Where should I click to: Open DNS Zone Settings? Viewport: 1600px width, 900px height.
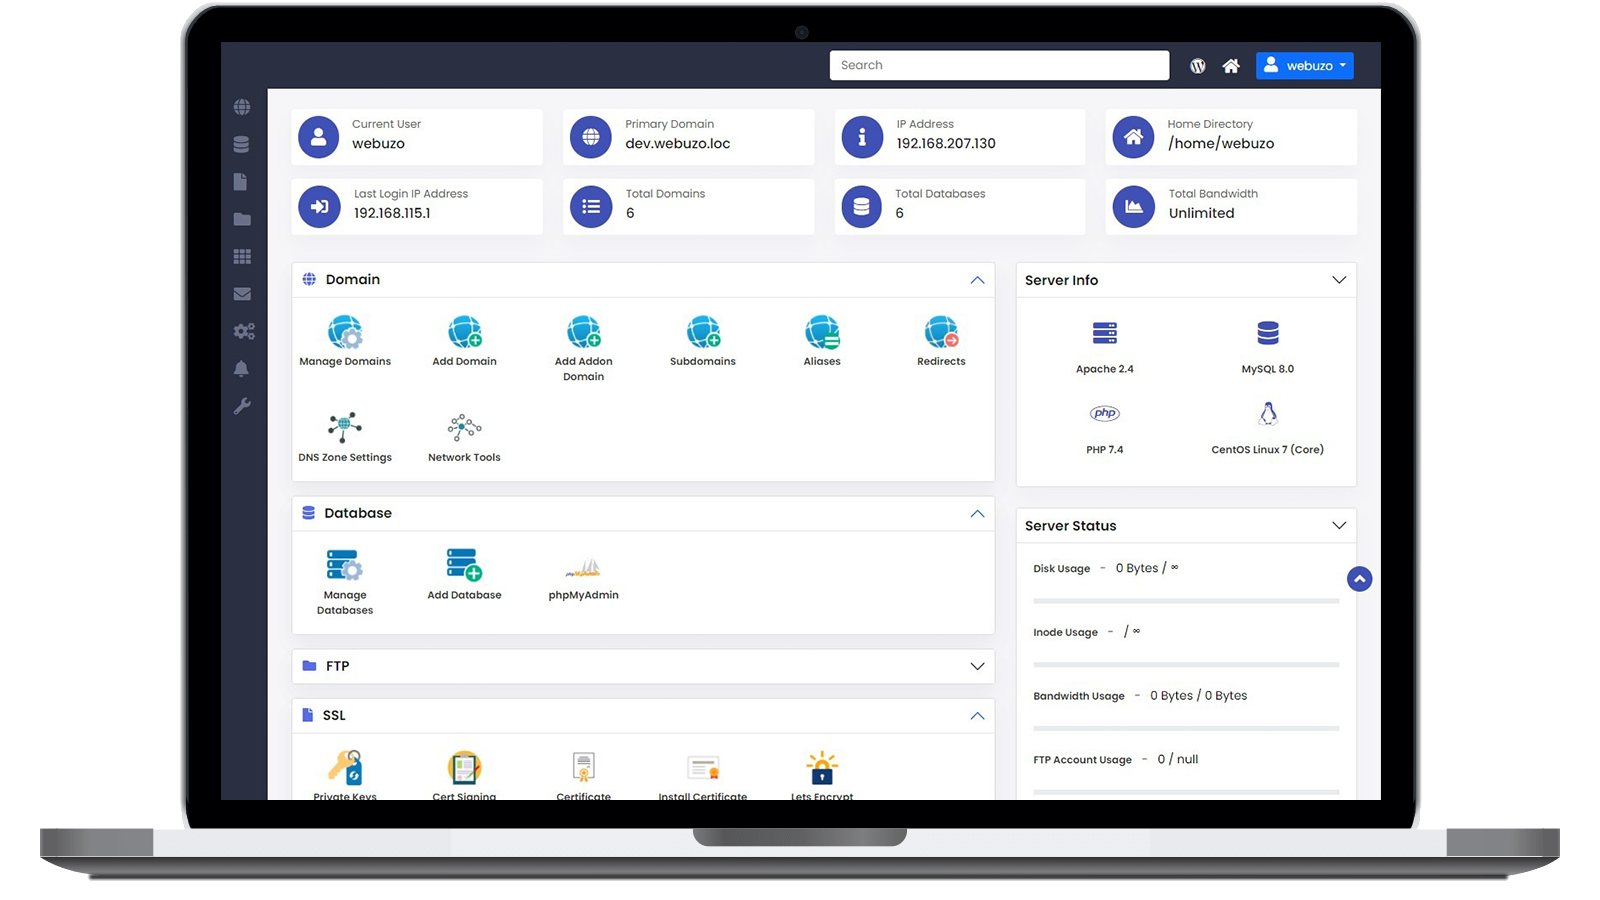click(x=345, y=429)
